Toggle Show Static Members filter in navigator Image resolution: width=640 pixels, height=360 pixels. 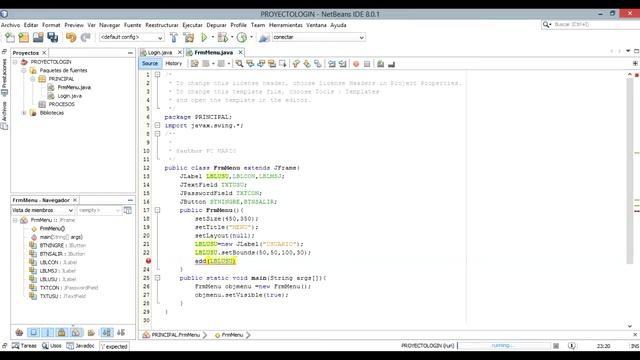[47, 332]
